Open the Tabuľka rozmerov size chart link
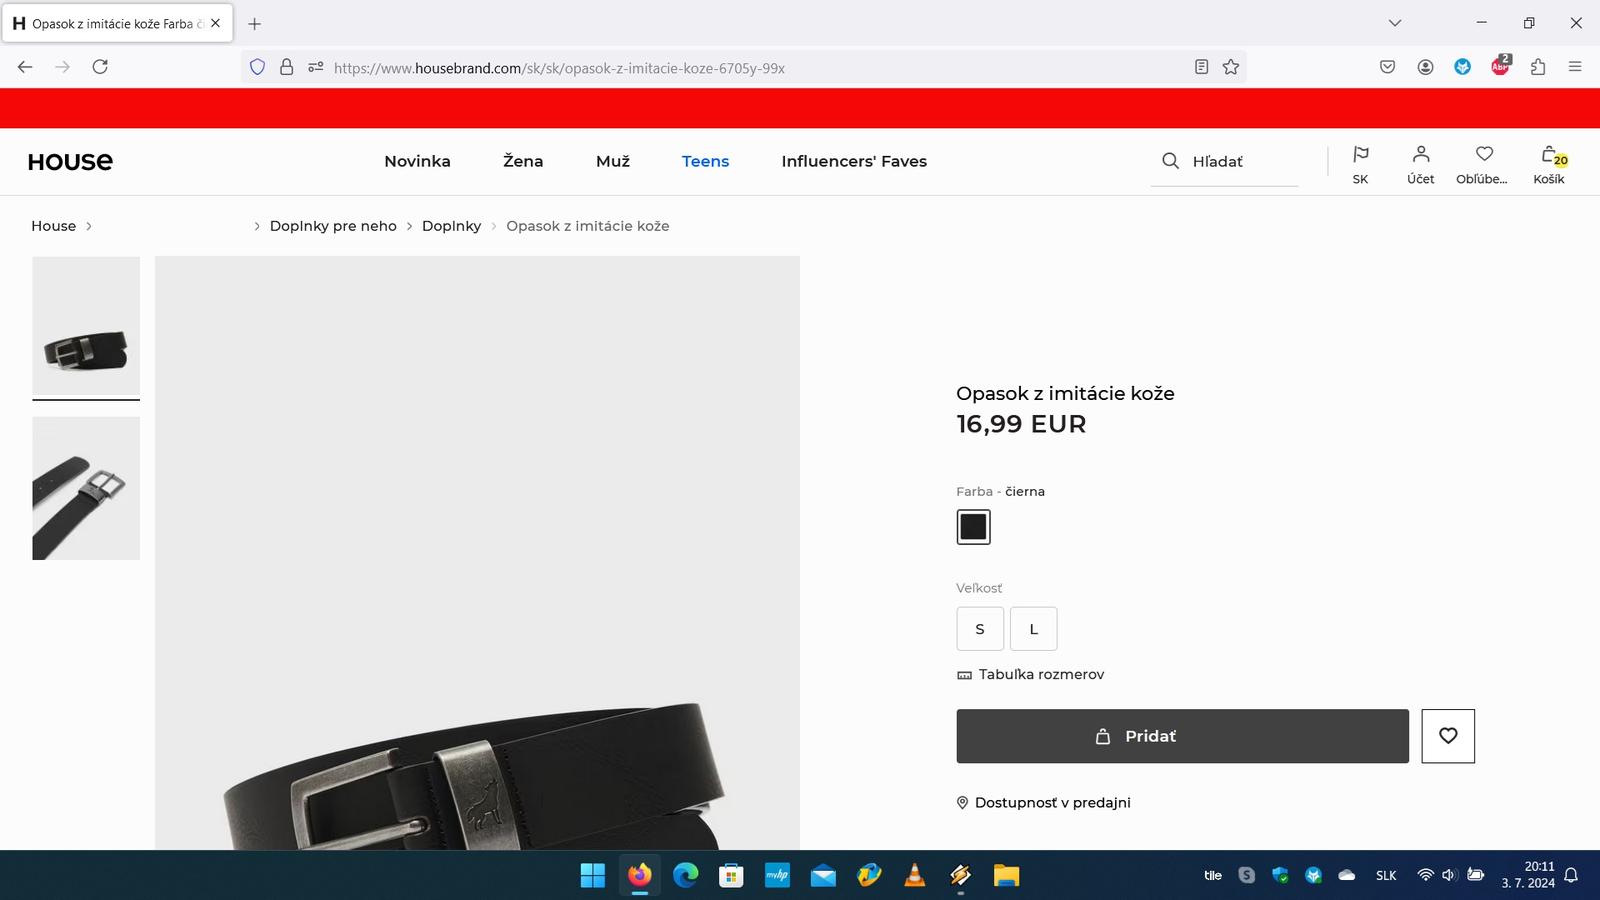This screenshot has width=1600, height=900. 1040,675
